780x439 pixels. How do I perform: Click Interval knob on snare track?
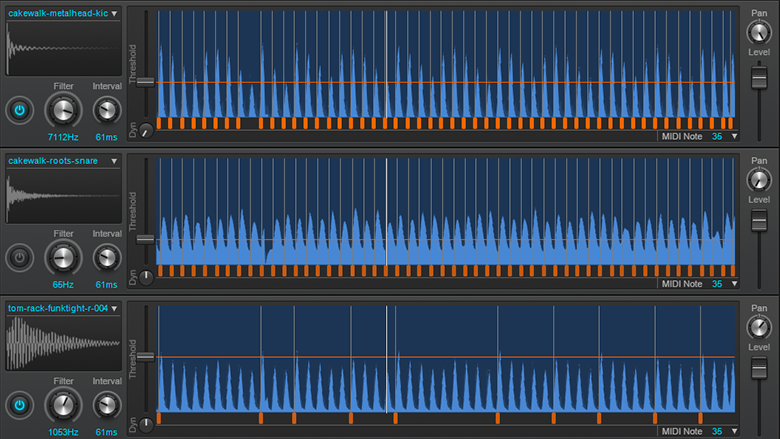(x=106, y=258)
